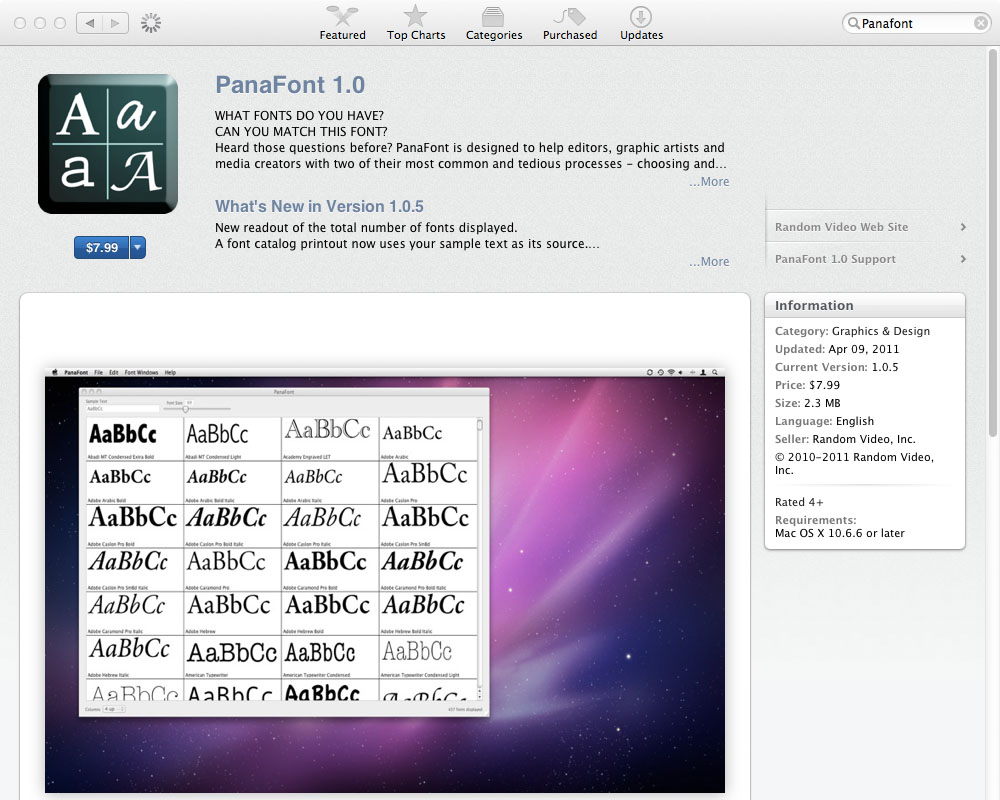Click What's New in Version 1.0.5 heading
This screenshot has height=800, width=1000.
point(319,207)
